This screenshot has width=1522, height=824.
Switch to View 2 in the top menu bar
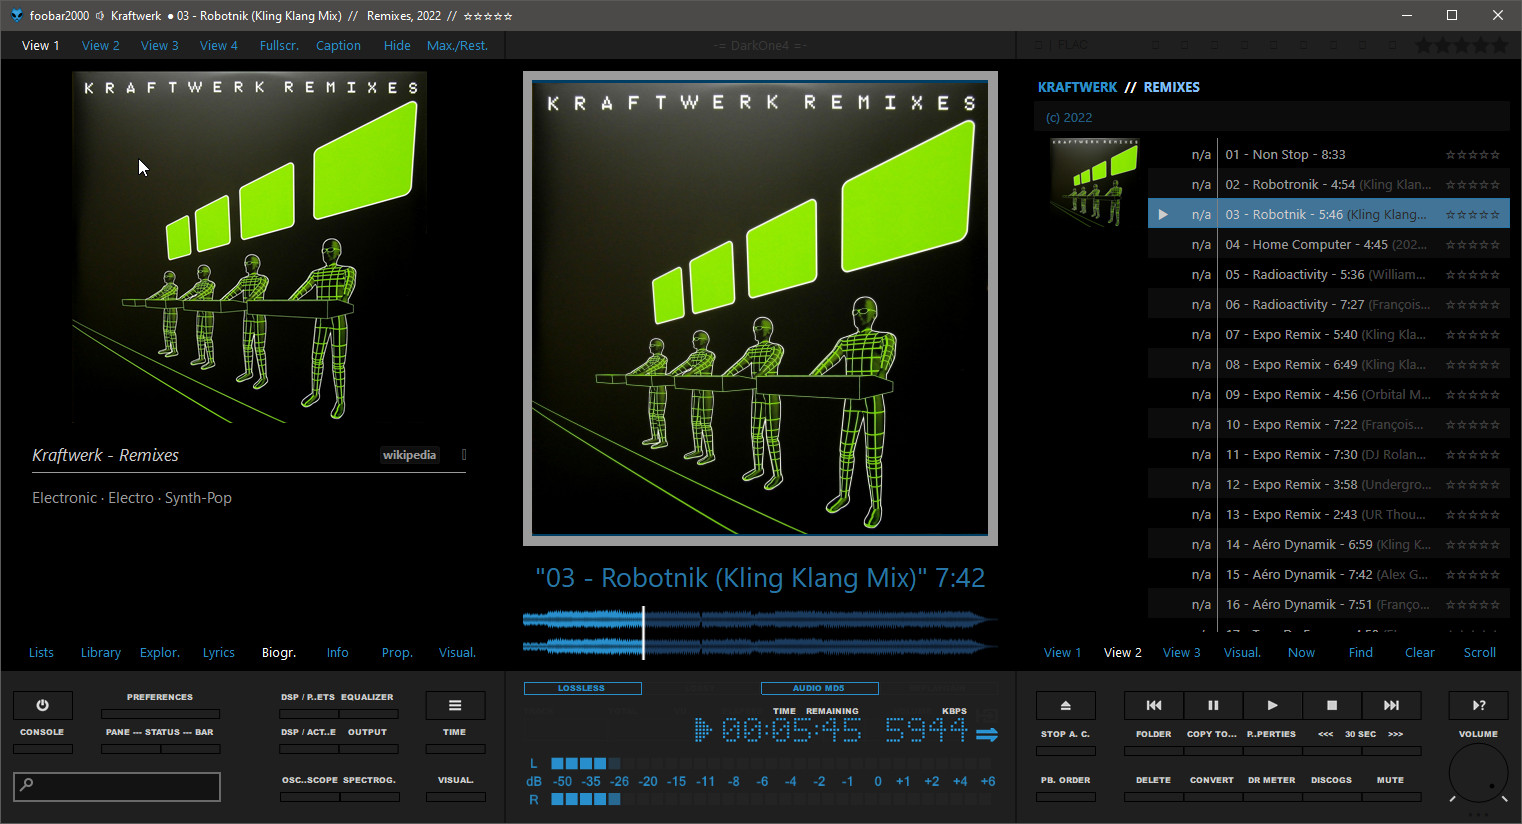point(101,45)
